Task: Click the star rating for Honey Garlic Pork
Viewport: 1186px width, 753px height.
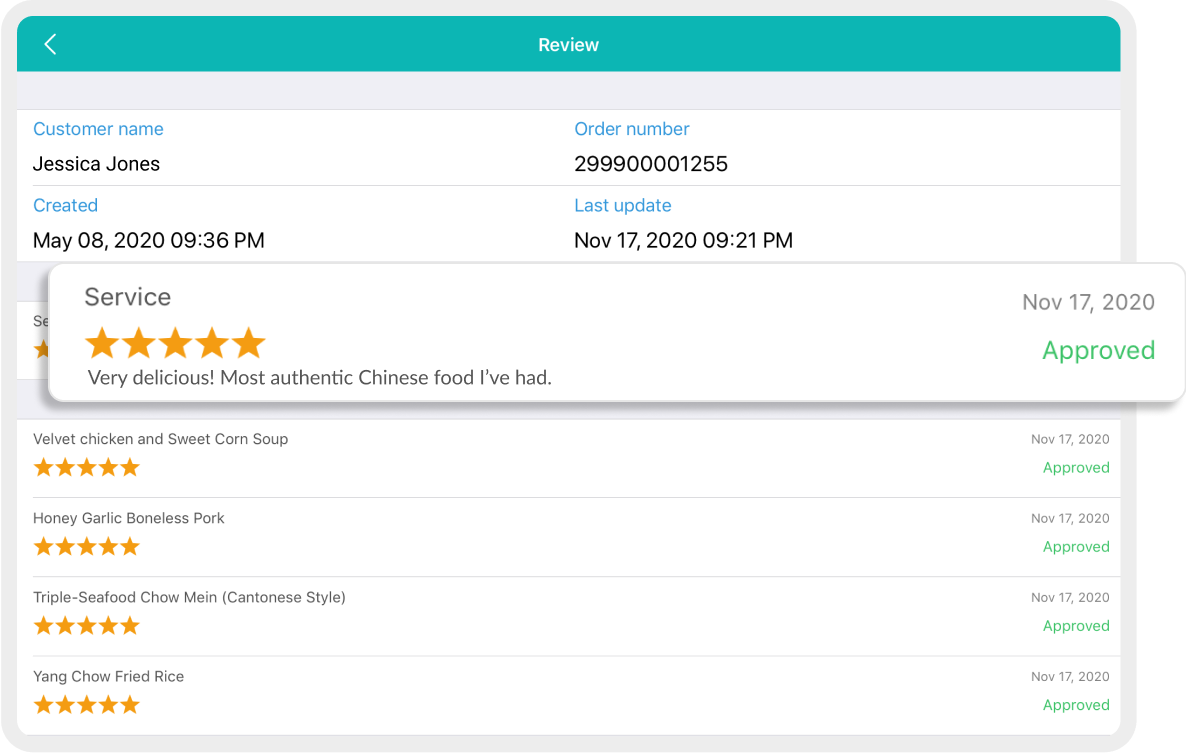Action: (87, 547)
